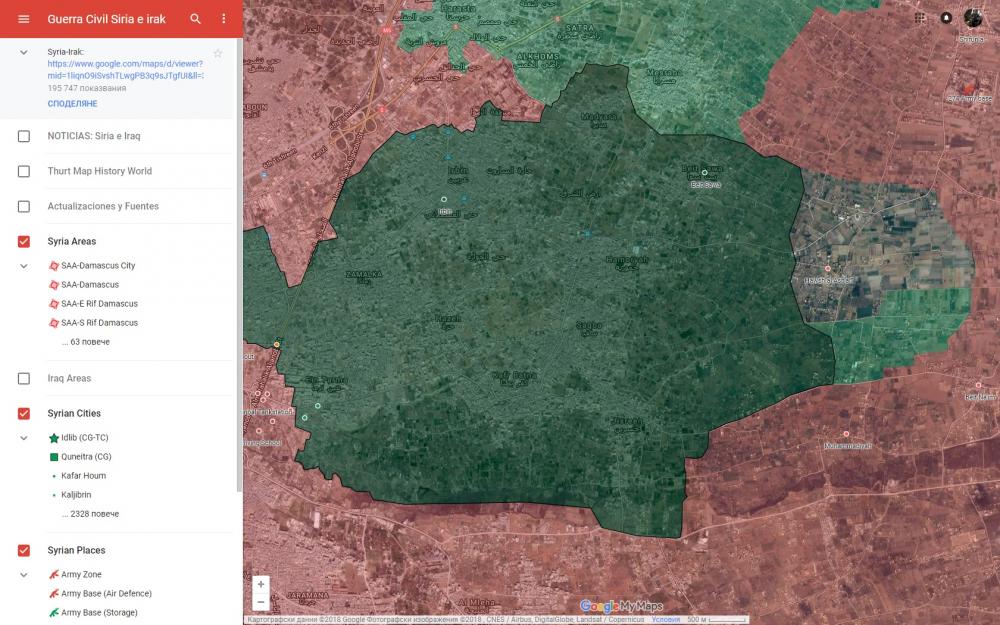Enable the Iraq Areas layer checkbox
Screen dimensions: 1000x625
(x=24, y=379)
